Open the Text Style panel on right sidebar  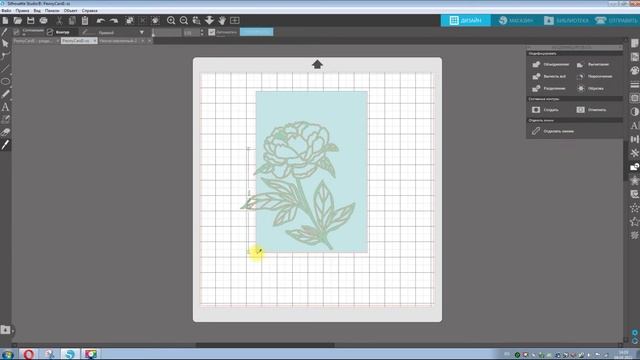pos(634,126)
